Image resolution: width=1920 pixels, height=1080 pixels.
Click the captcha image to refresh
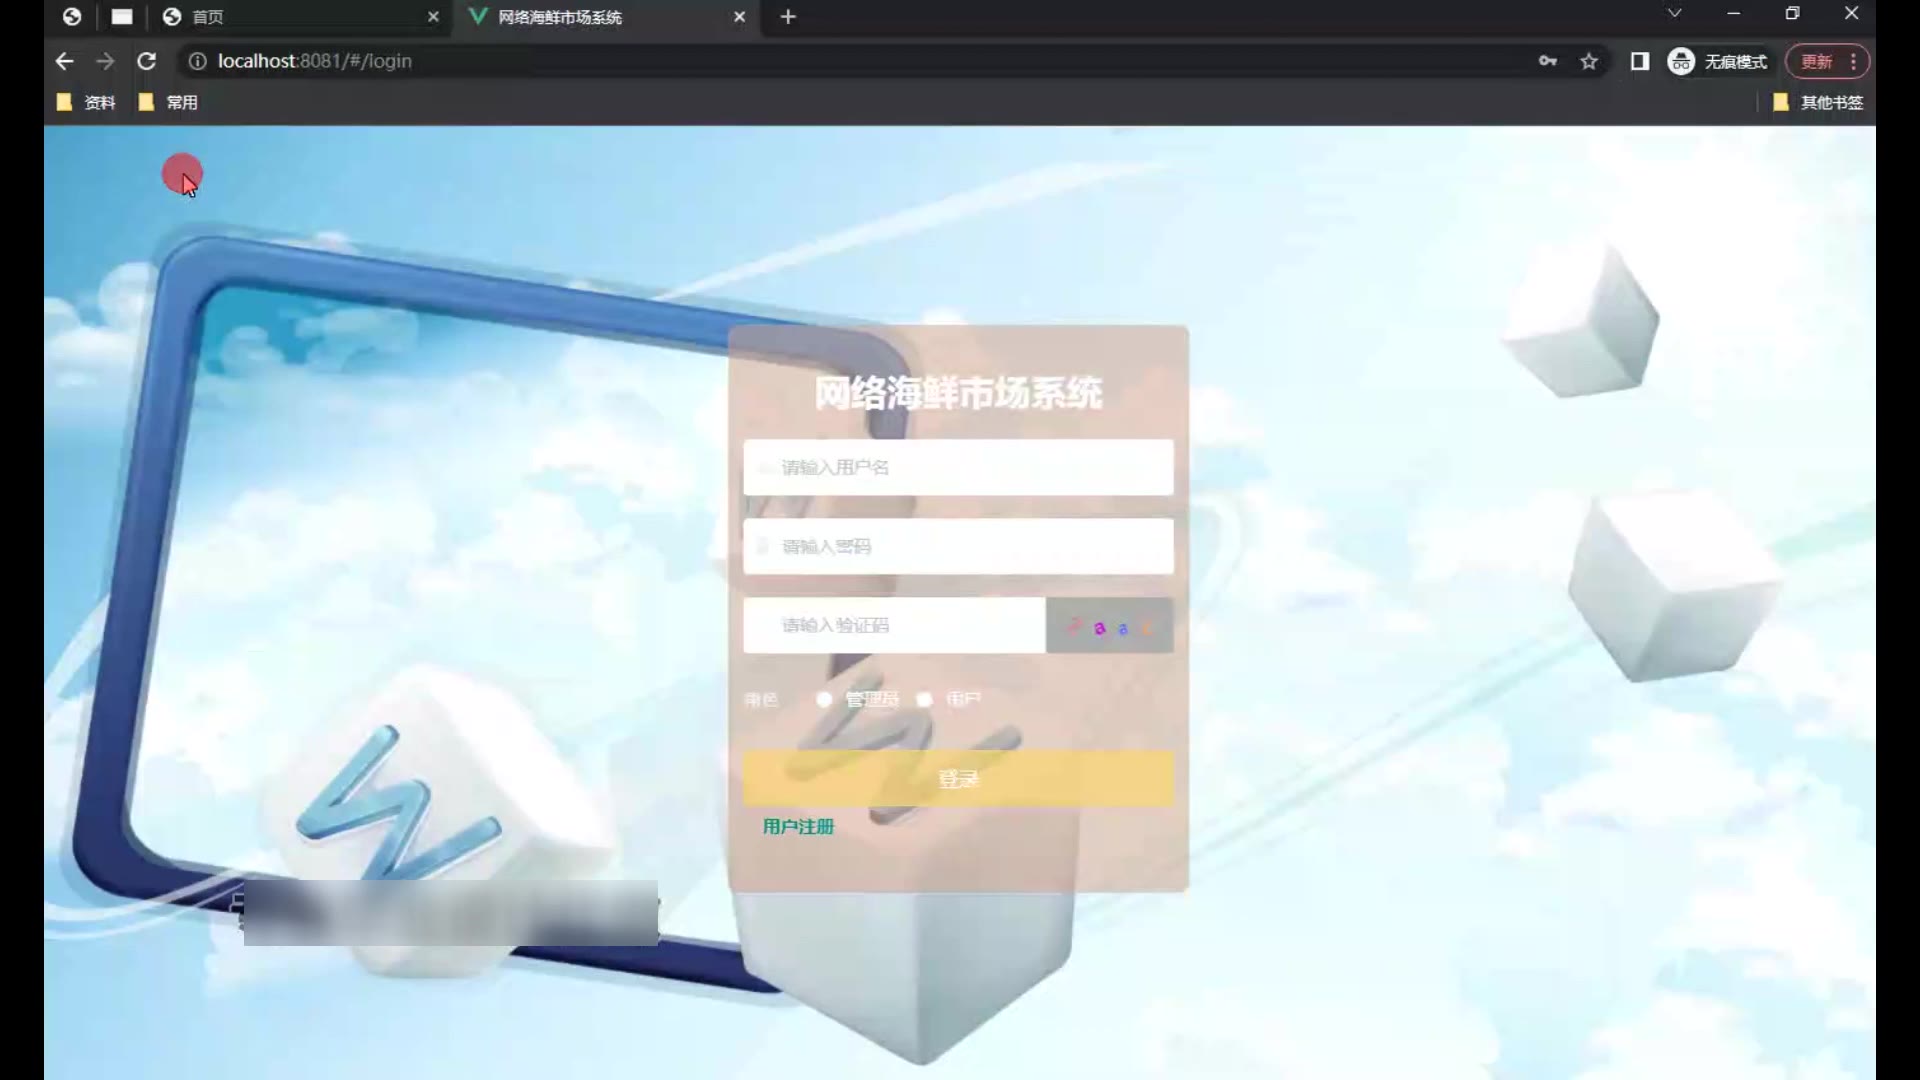click(1109, 626)
